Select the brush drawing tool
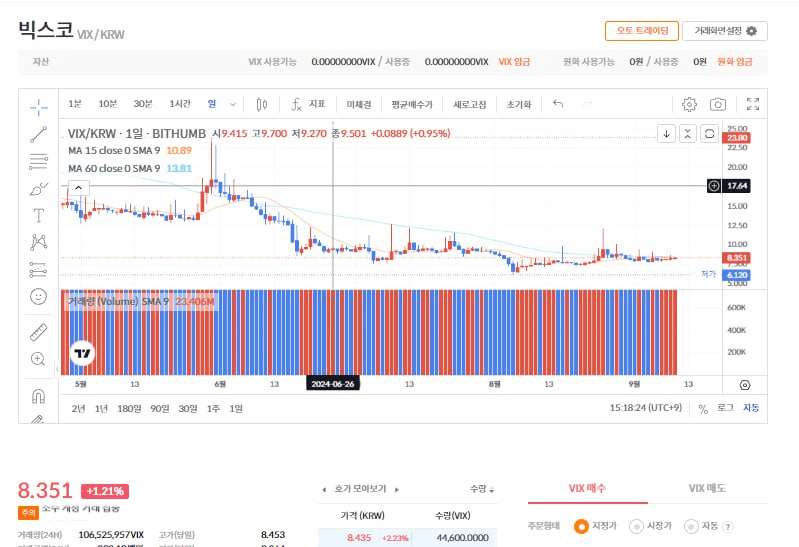 [x=39, y=189]
